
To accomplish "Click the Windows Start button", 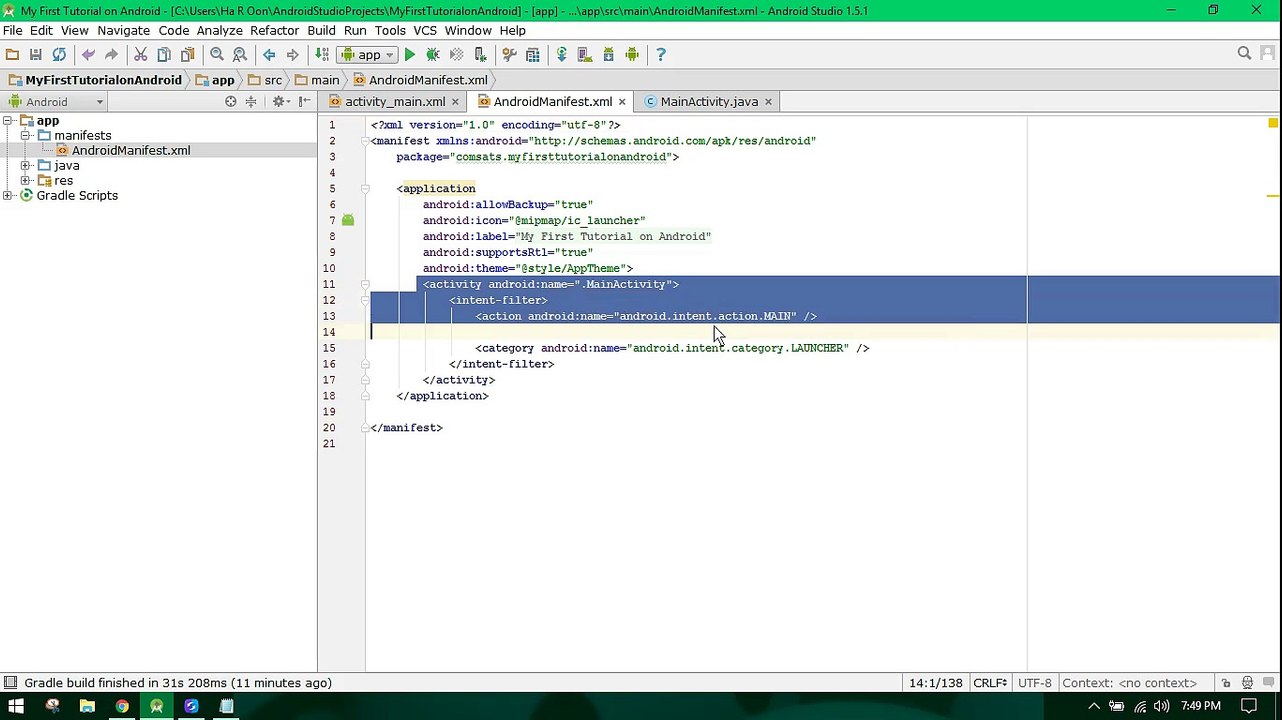I will pos(16,706).
